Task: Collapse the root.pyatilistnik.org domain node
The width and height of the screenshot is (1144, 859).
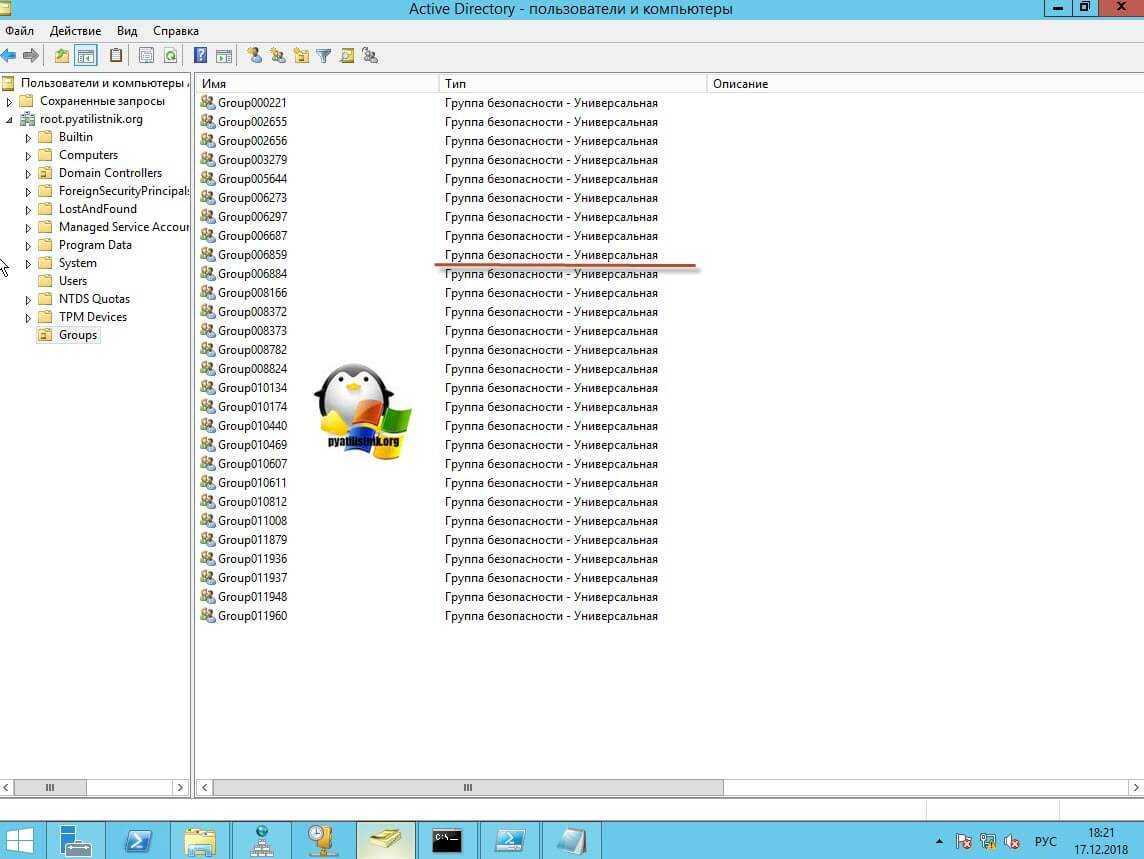Action: point(10,120)
